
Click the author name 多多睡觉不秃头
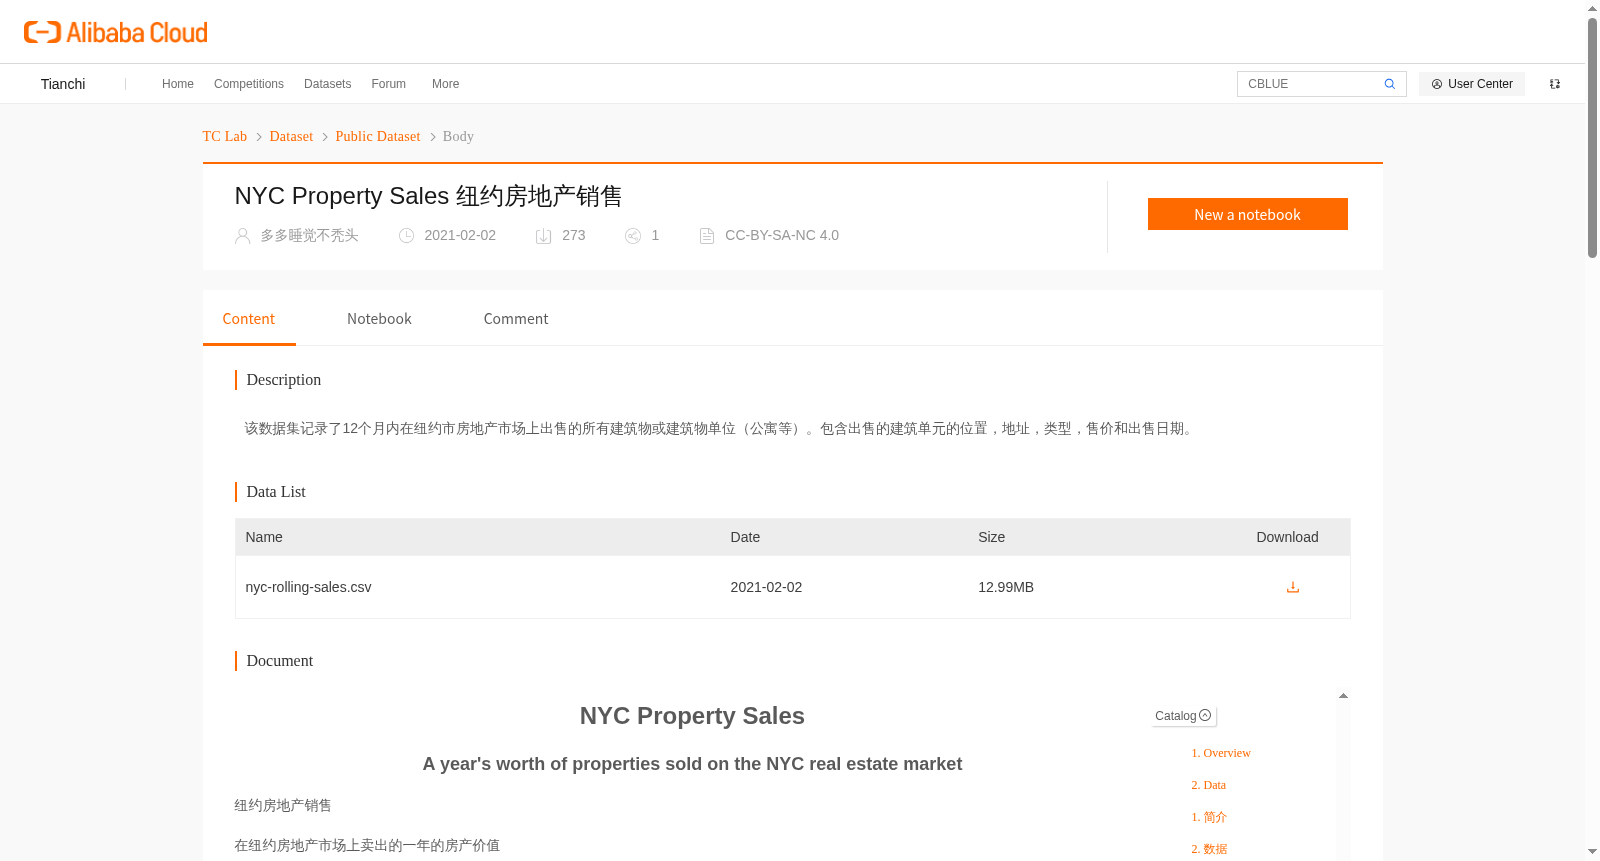[309, 236]
